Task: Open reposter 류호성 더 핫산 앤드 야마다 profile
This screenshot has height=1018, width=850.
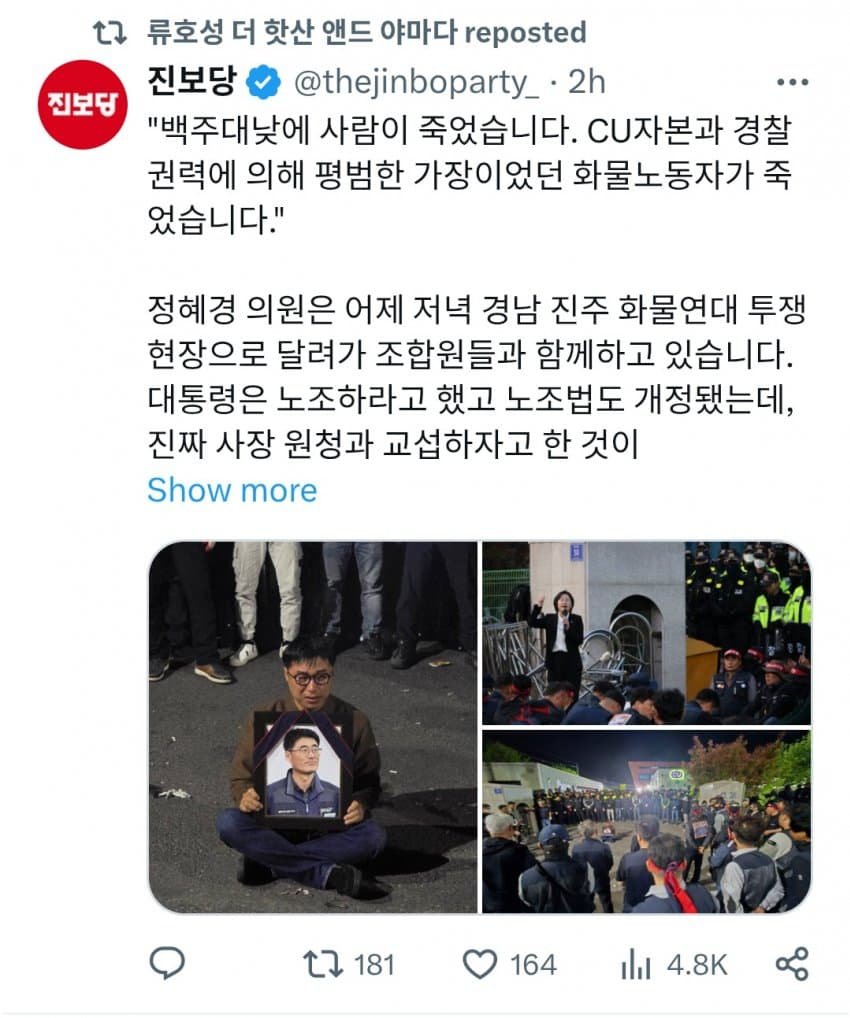Action: tap(303, 32)
